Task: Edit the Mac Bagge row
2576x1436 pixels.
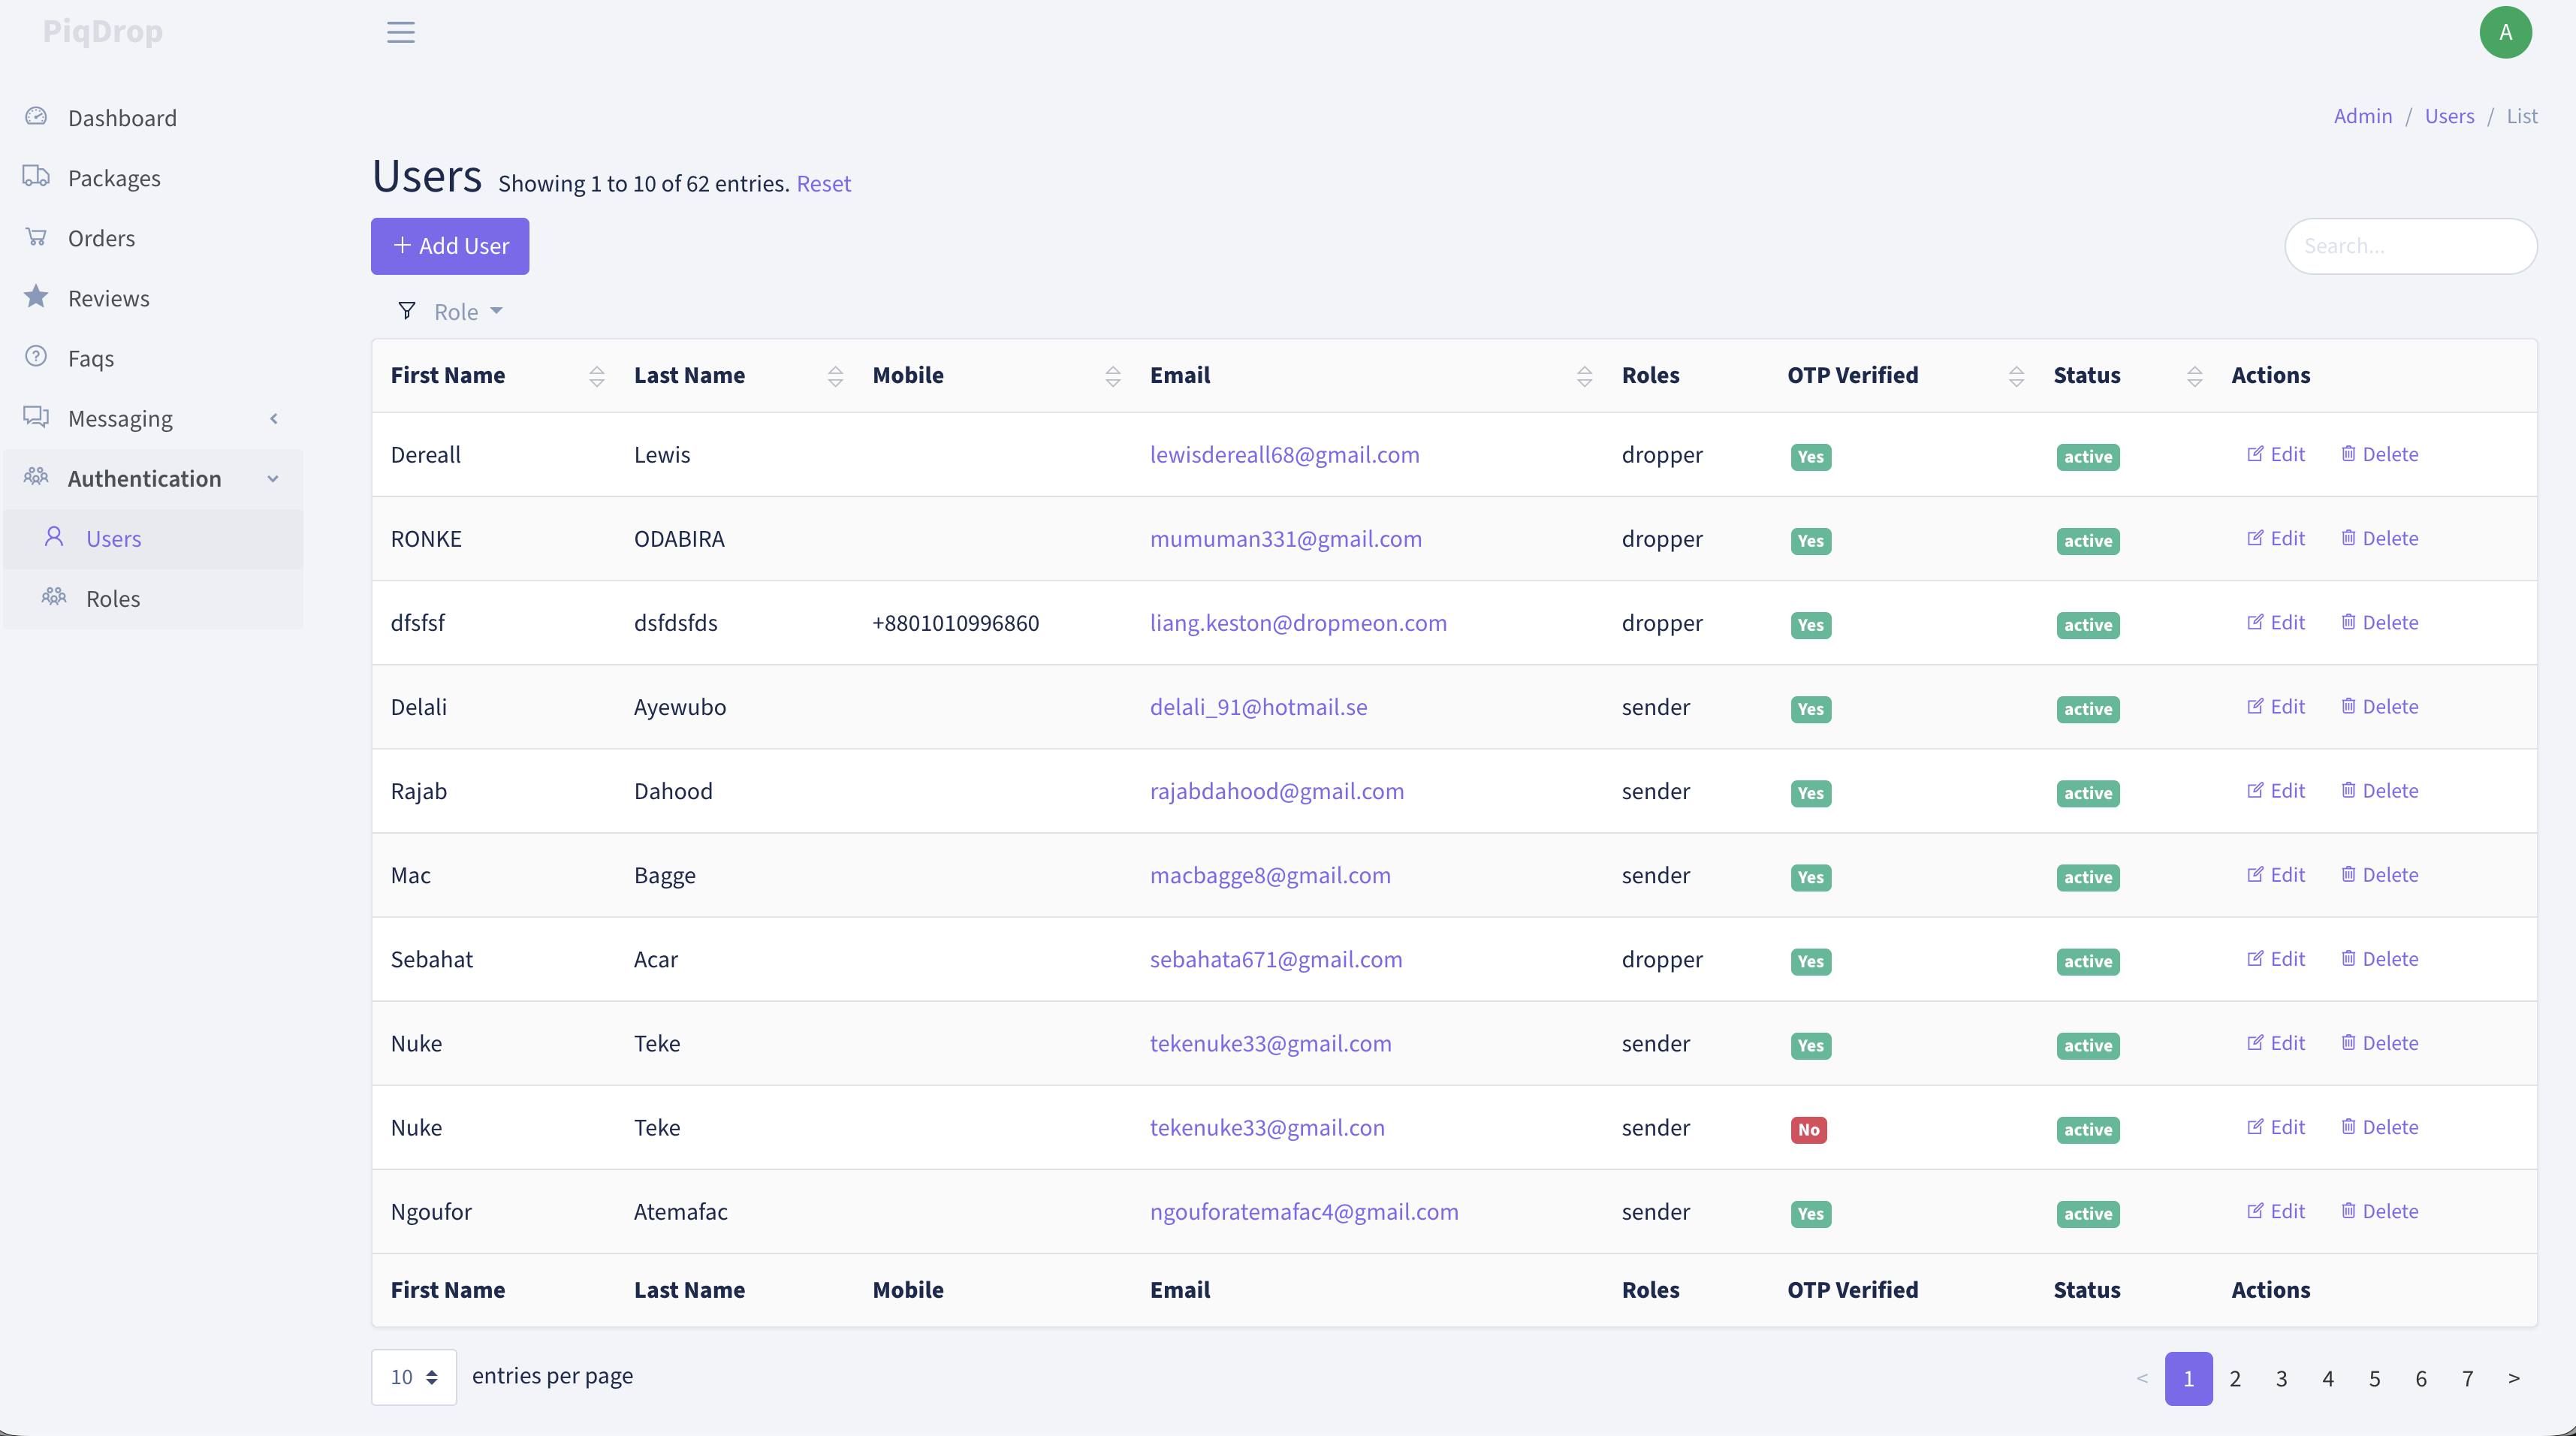Action: (x=2276, y=874)
